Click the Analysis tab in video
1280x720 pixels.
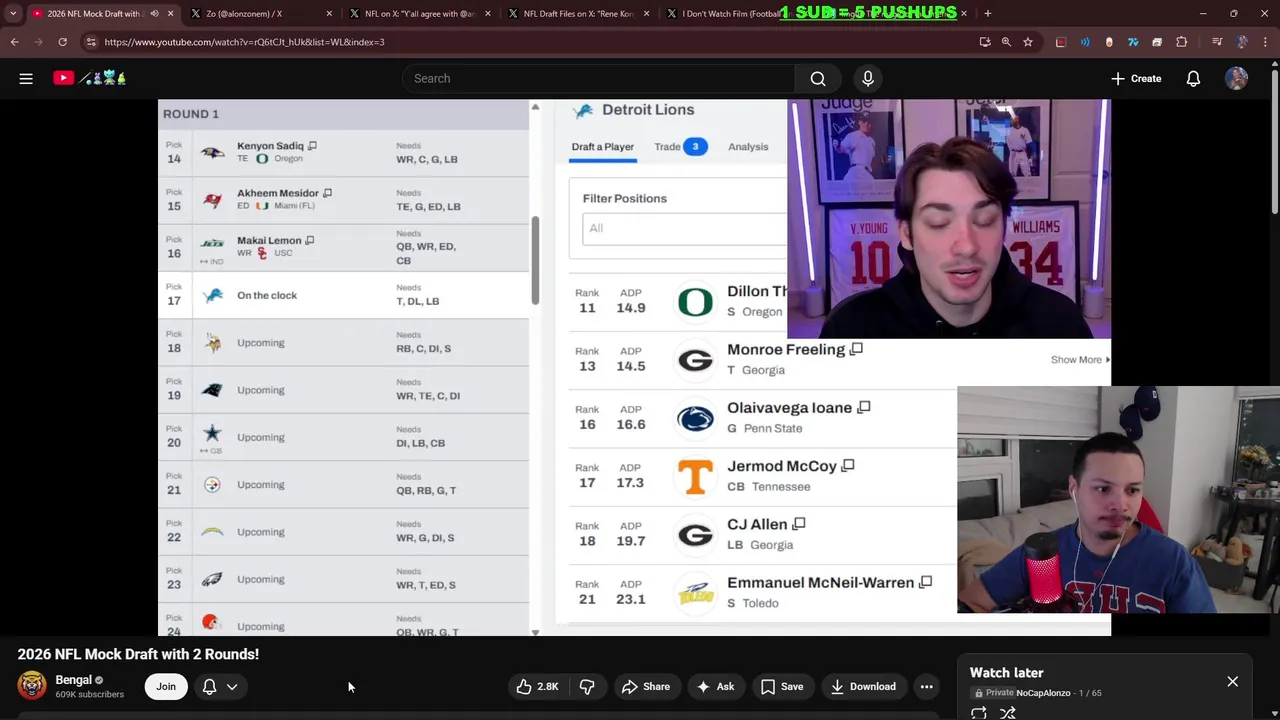tap(748, 147)
